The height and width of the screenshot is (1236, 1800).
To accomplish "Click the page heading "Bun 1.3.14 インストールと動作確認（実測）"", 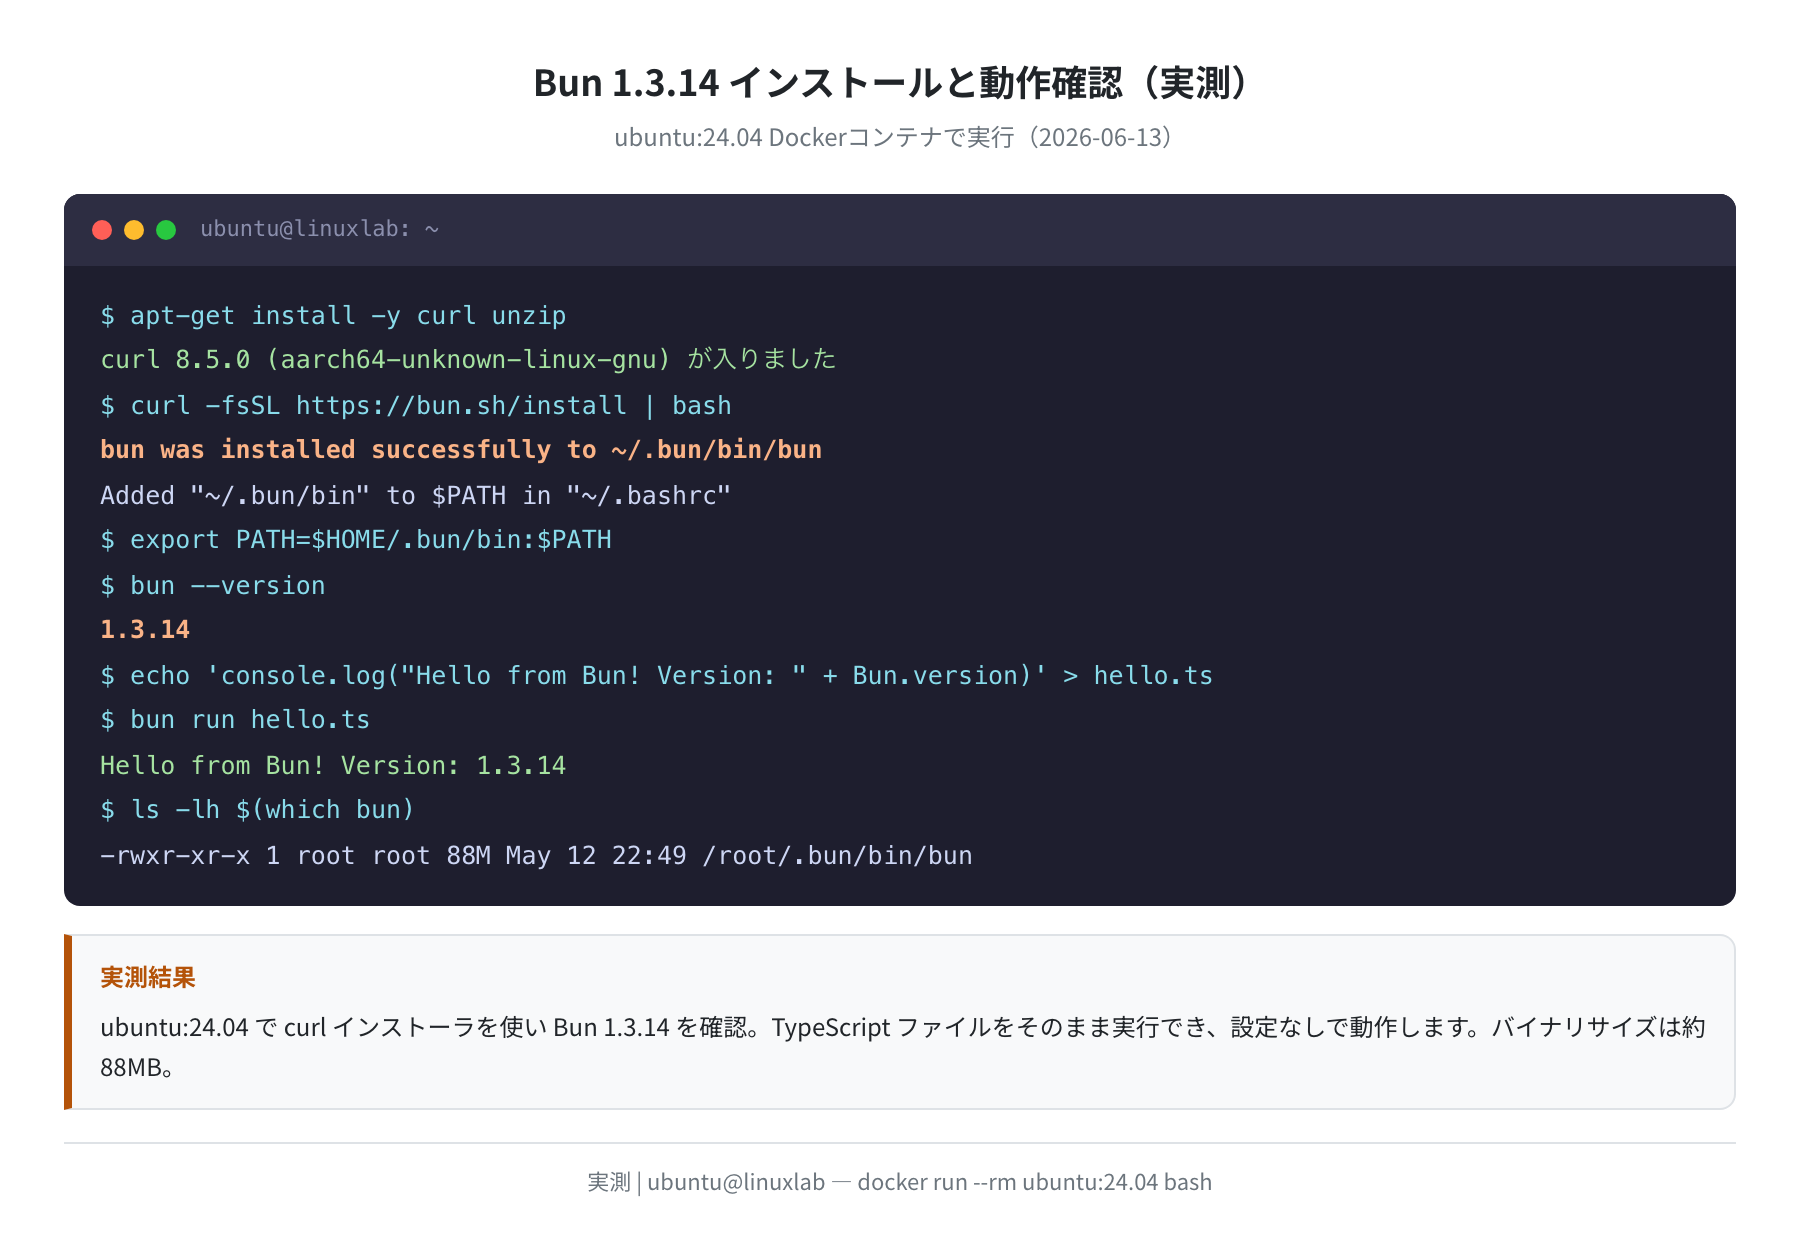I will [x=891, y=82].
